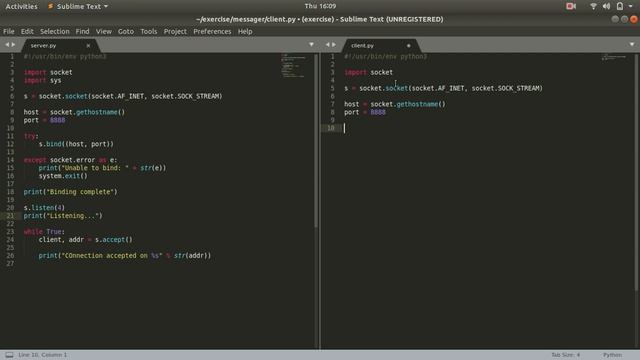Click 'Listening...' print line in server.py
The height and width of the screenshot is (360, 640).
click(x=63, y=216)
